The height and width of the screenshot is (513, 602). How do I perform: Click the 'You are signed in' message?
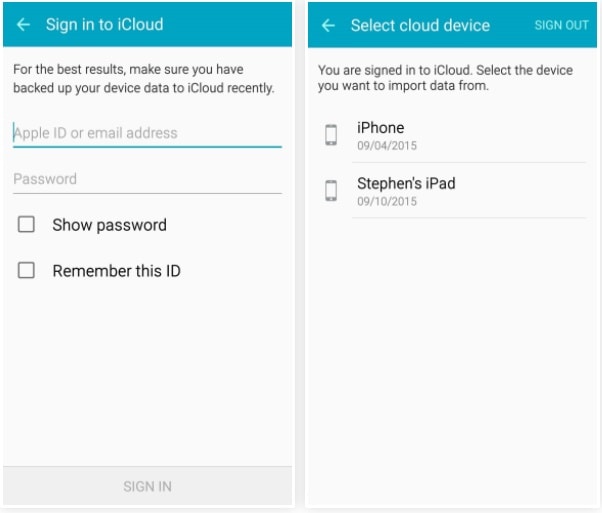445,78
